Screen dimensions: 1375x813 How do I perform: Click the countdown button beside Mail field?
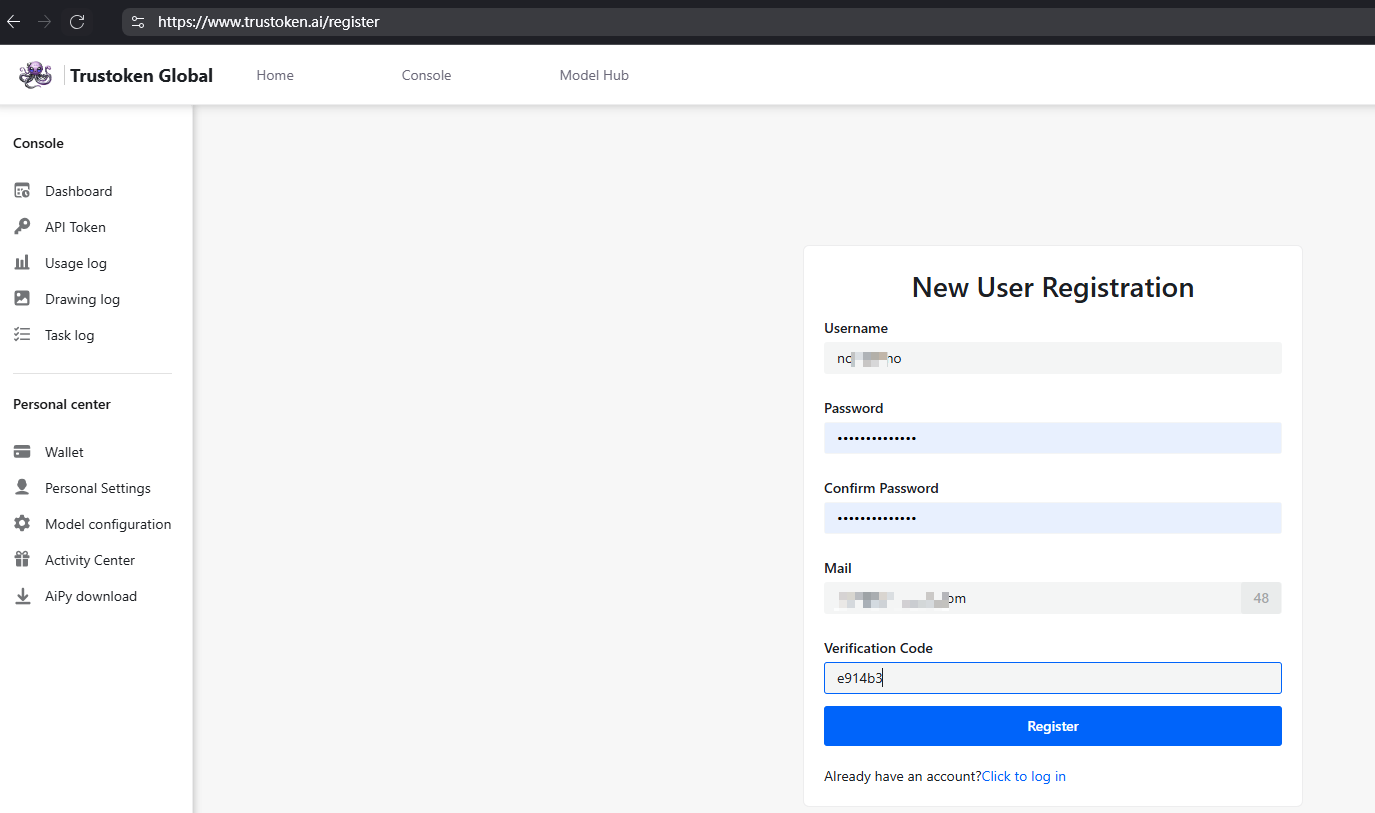coord(1260,598)
